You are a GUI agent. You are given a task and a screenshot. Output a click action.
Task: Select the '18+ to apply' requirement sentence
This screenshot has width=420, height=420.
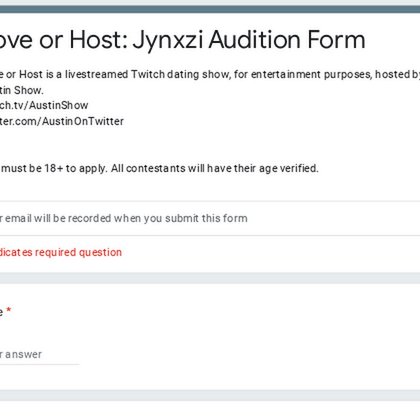[x=159, y=168]
